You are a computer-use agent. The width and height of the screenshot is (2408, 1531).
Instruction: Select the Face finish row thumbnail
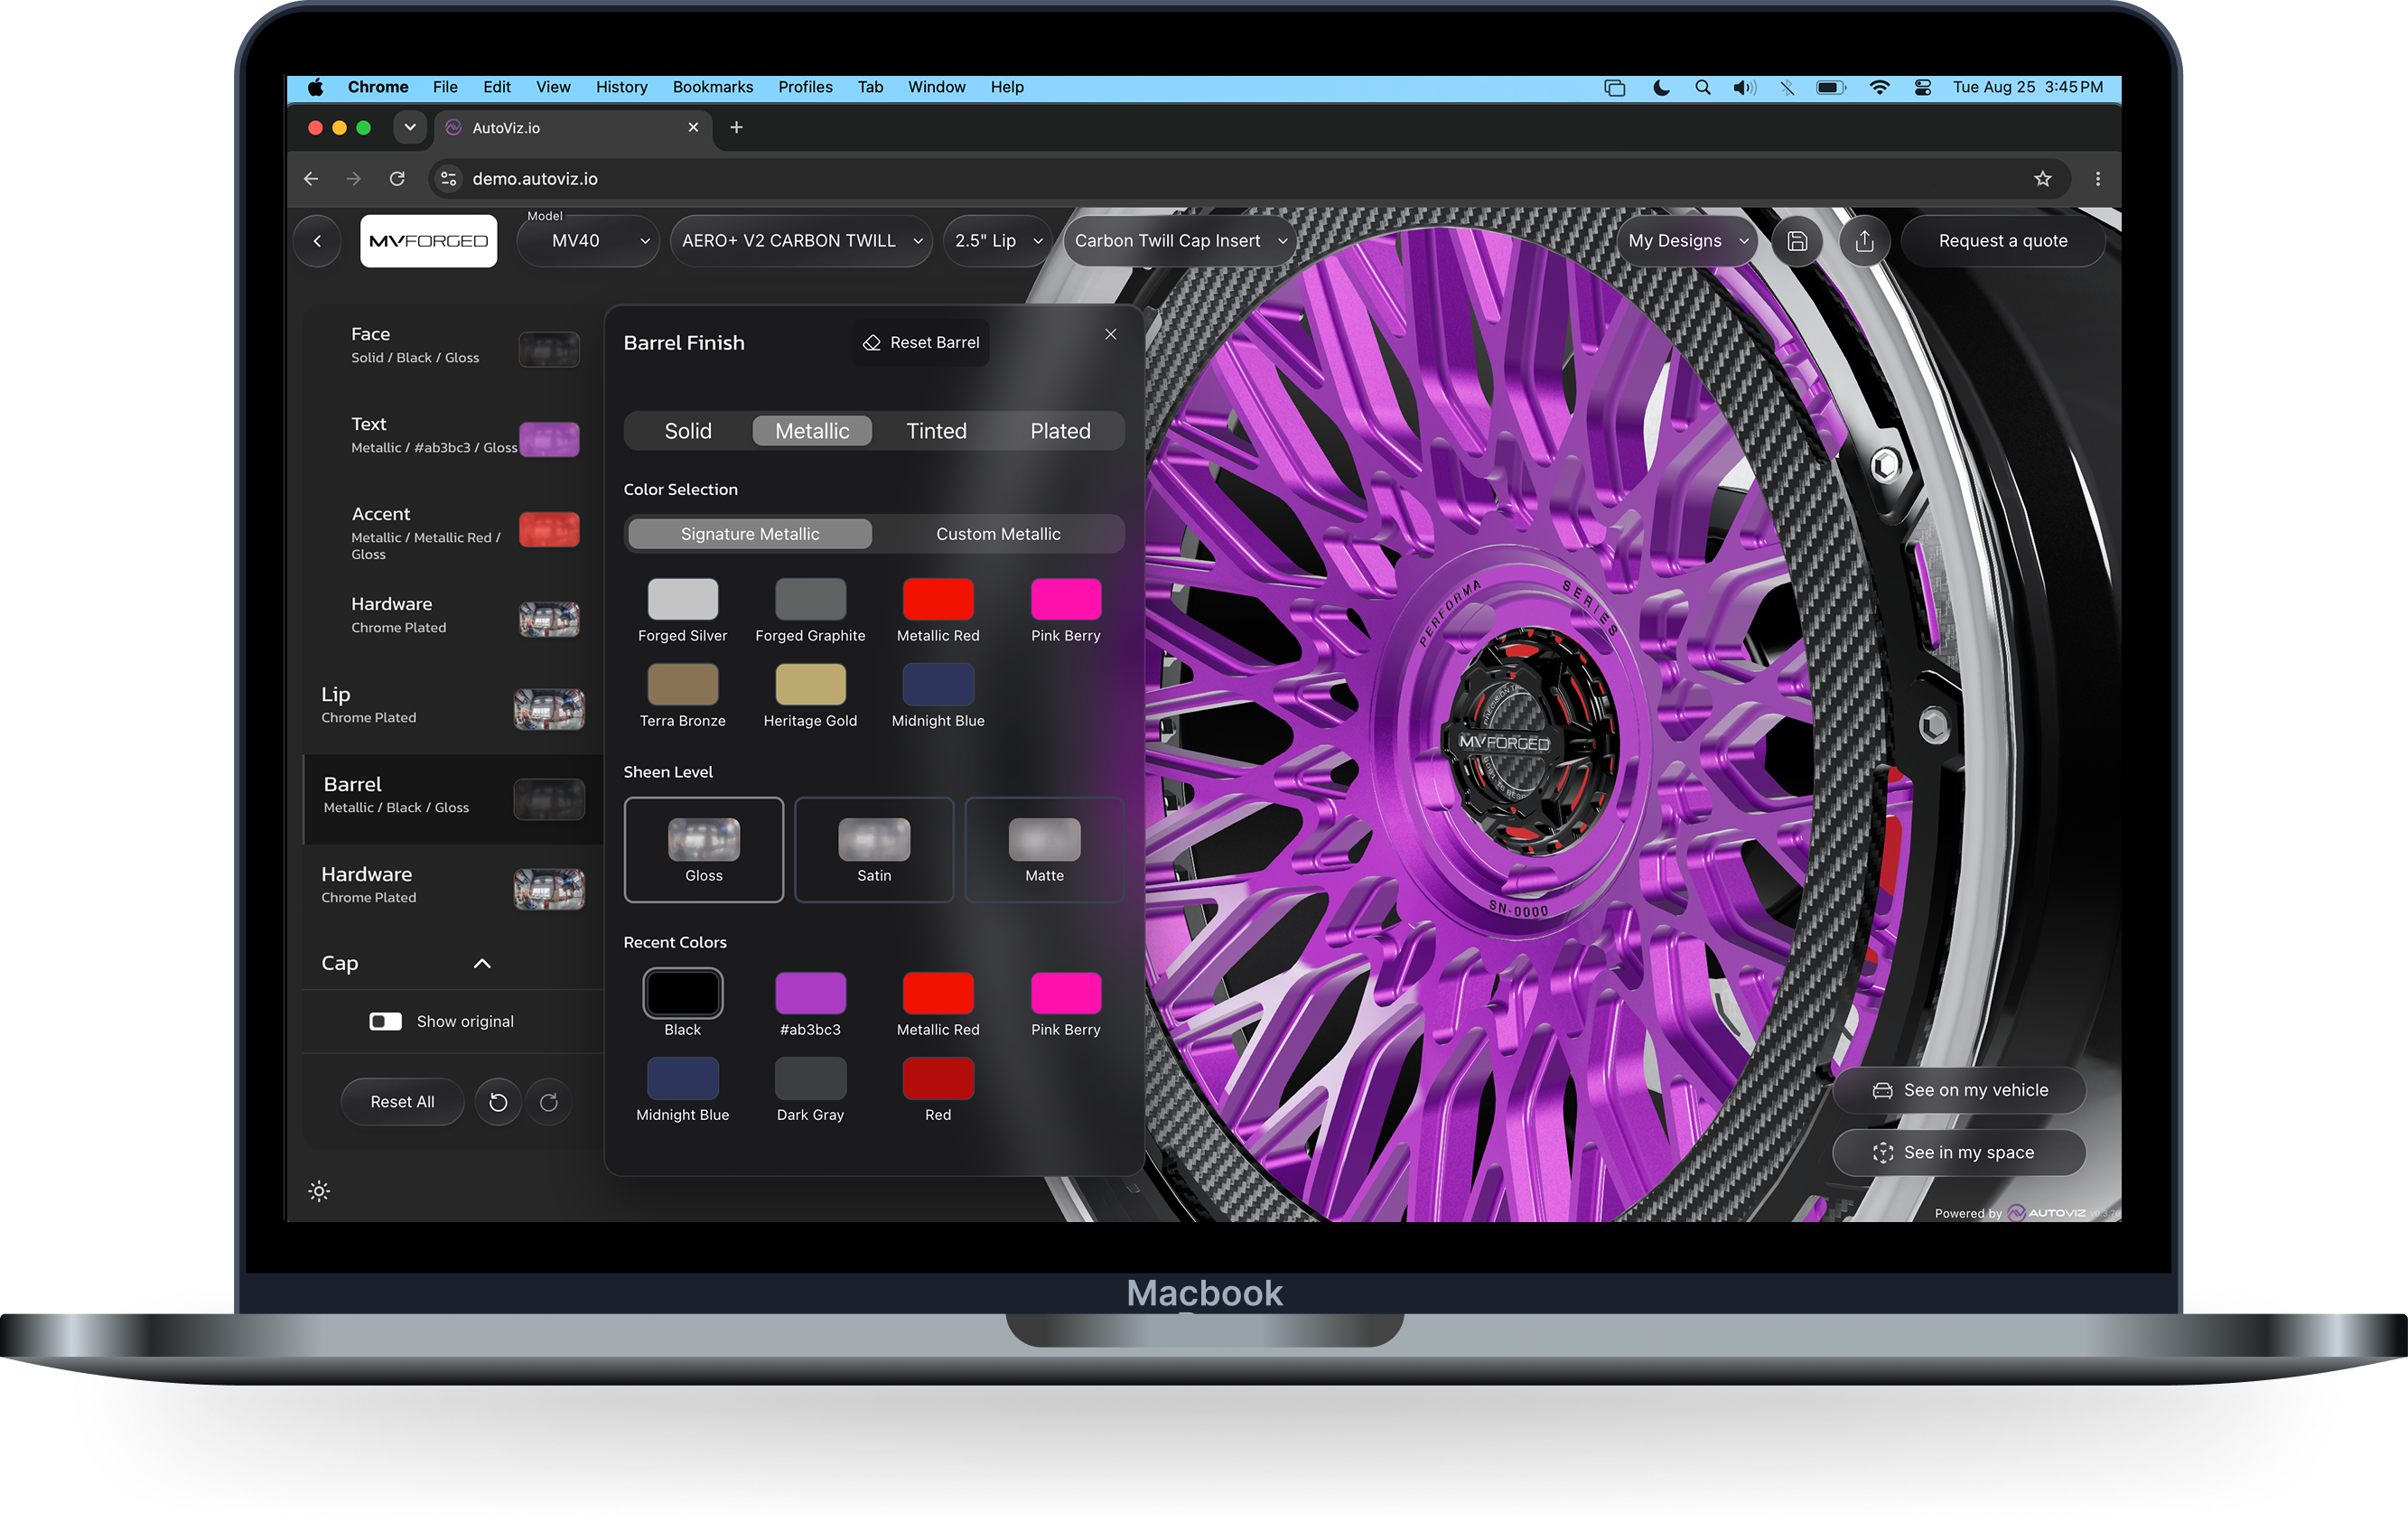pyautogui.click(x=549, y=350)
